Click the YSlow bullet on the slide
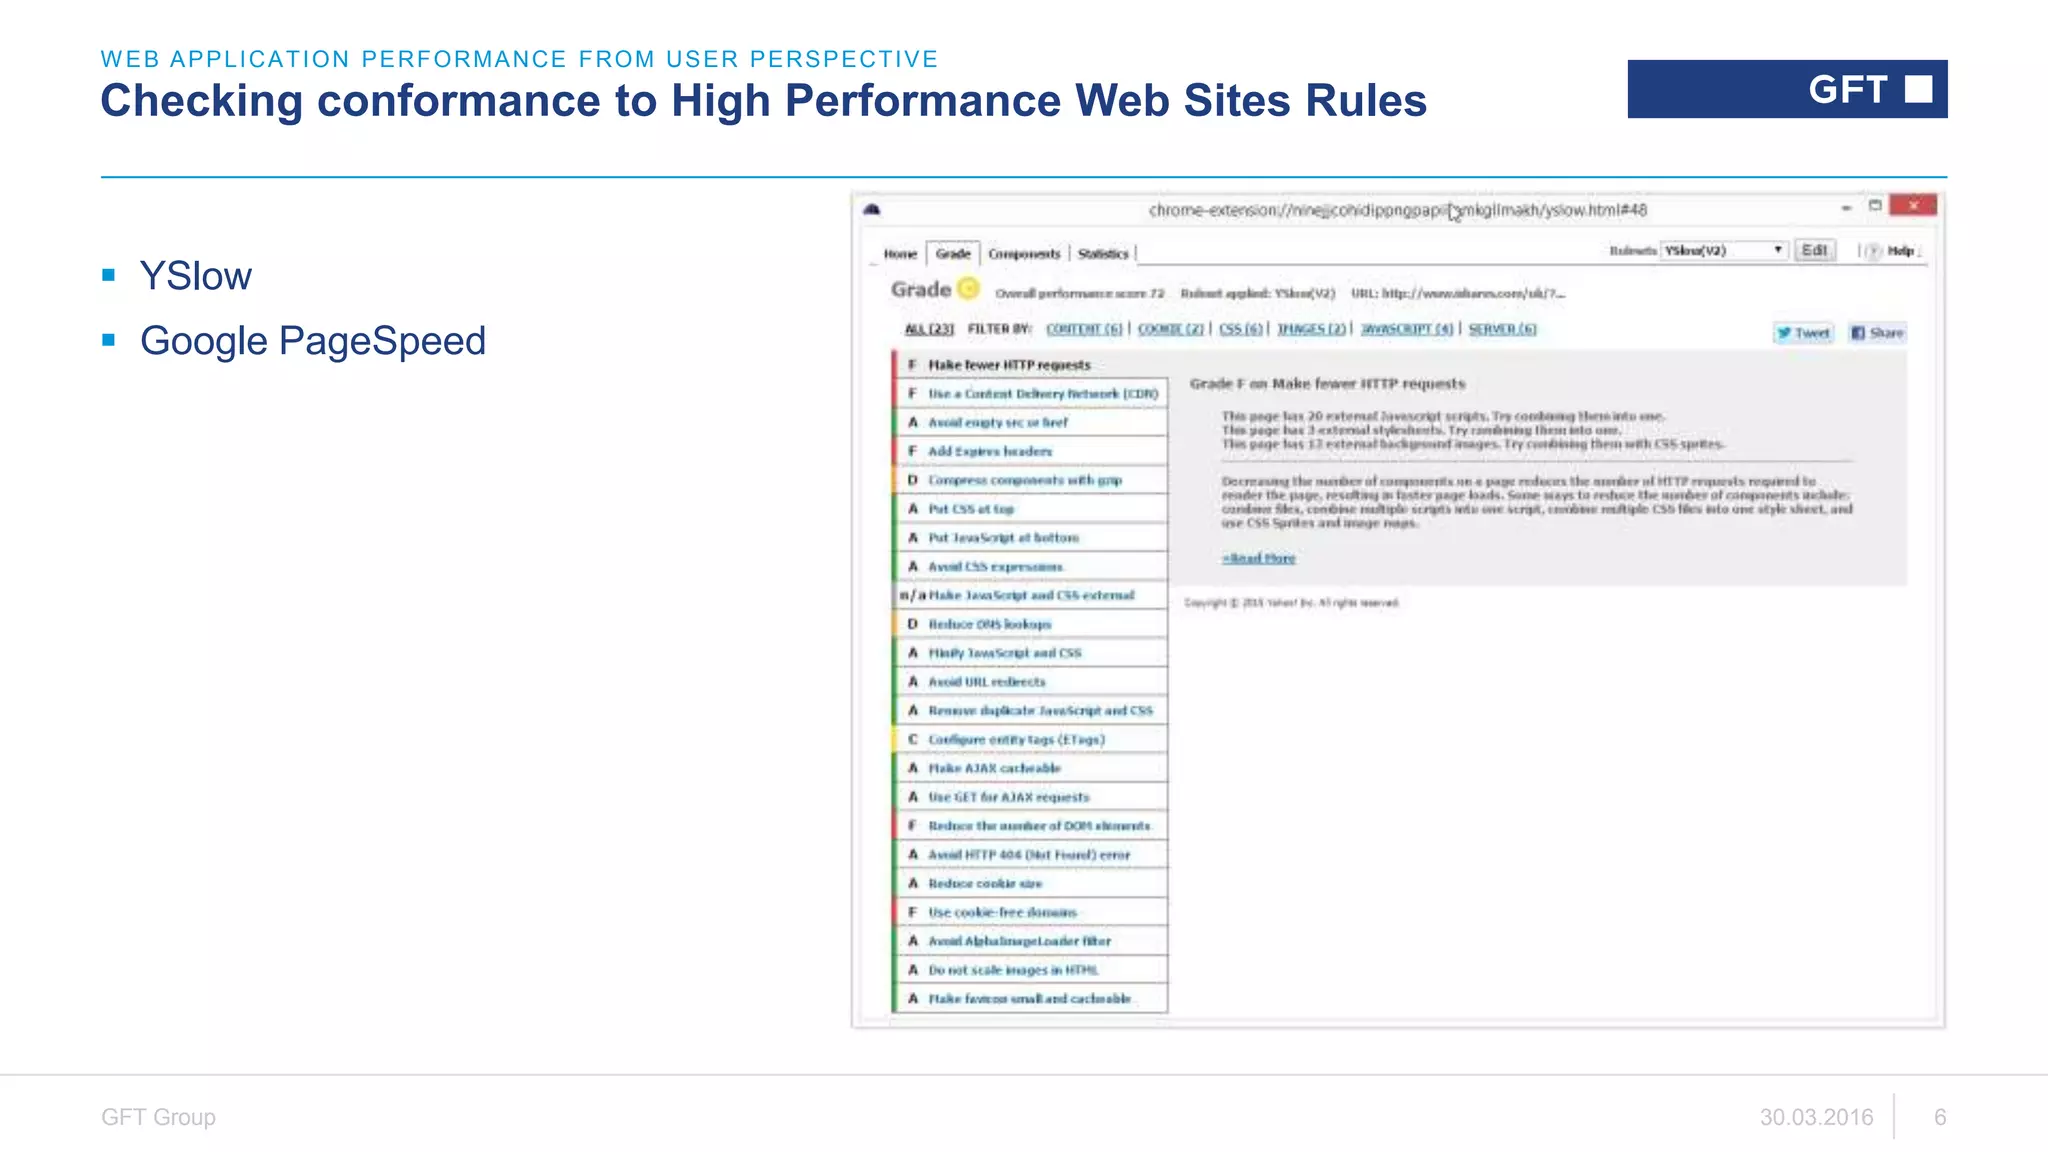 click(x=195, y=276)
